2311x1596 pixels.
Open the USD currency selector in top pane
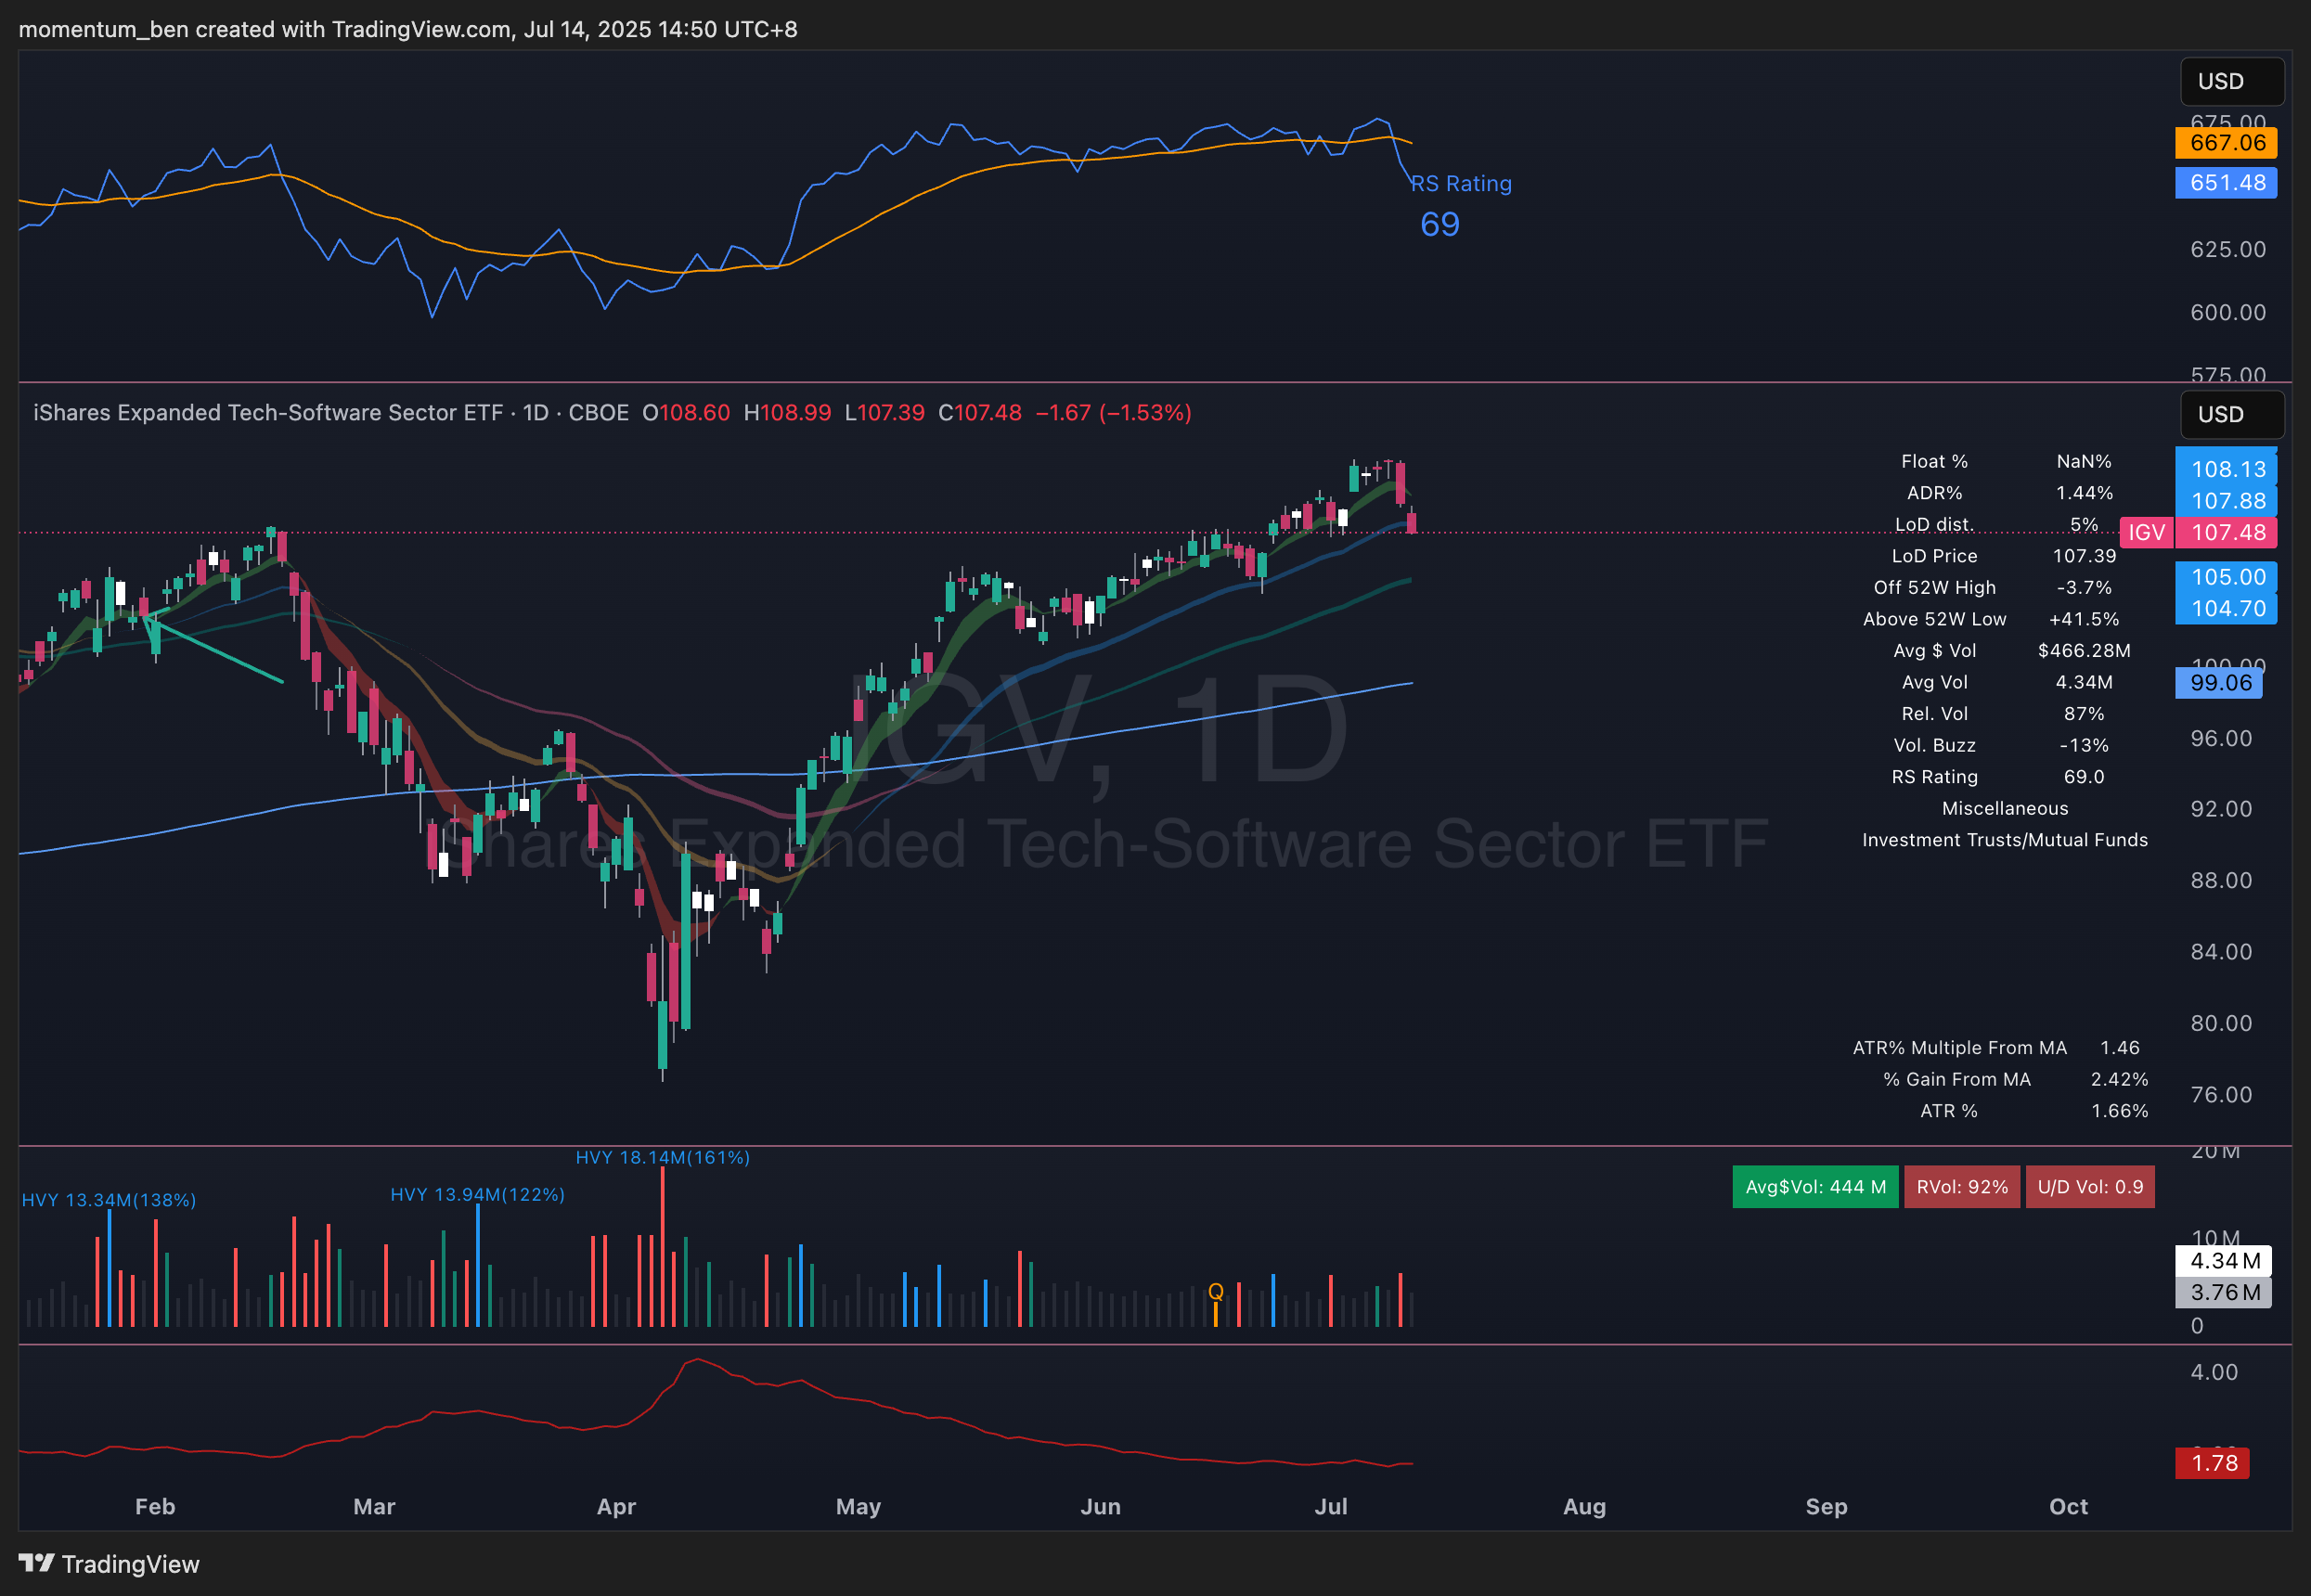pos(2231,81)
